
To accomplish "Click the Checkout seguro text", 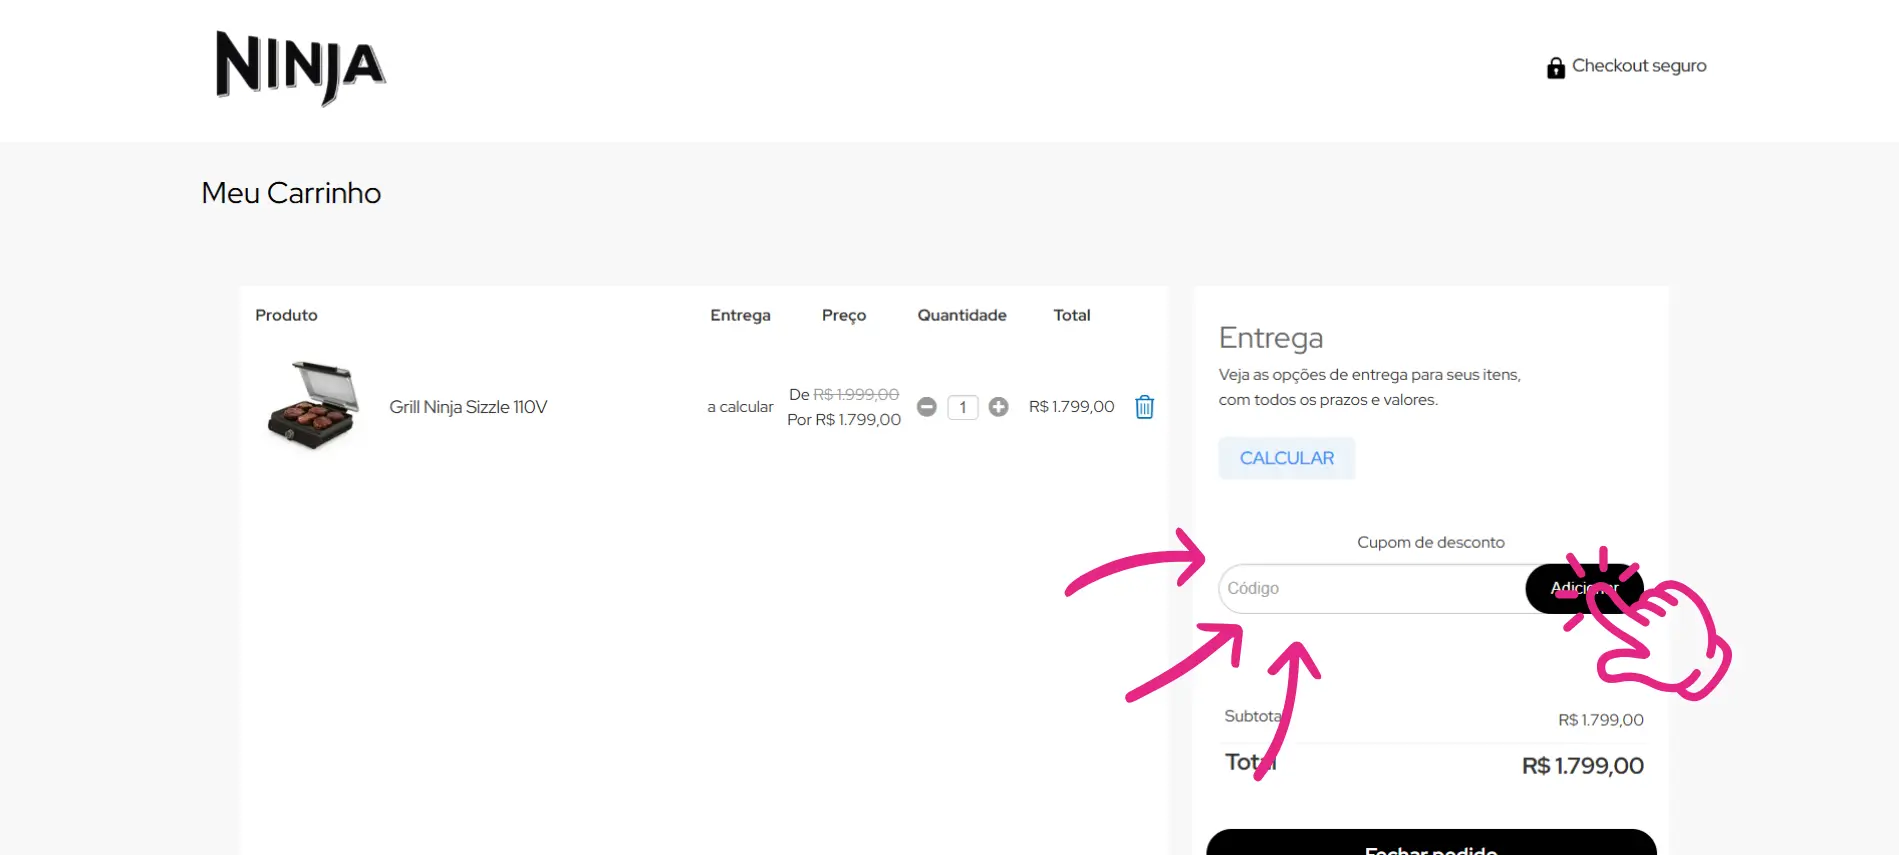I will (x=1639, y=66).
